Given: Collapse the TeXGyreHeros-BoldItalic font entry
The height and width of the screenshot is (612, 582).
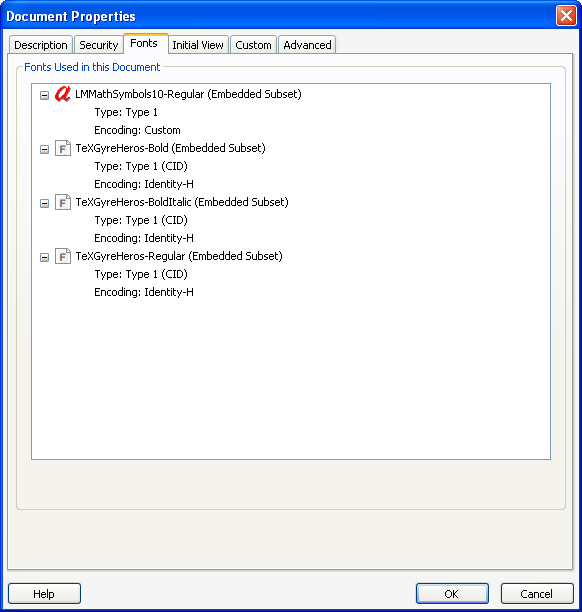Looking at the screenshot, I should (44, 203).
